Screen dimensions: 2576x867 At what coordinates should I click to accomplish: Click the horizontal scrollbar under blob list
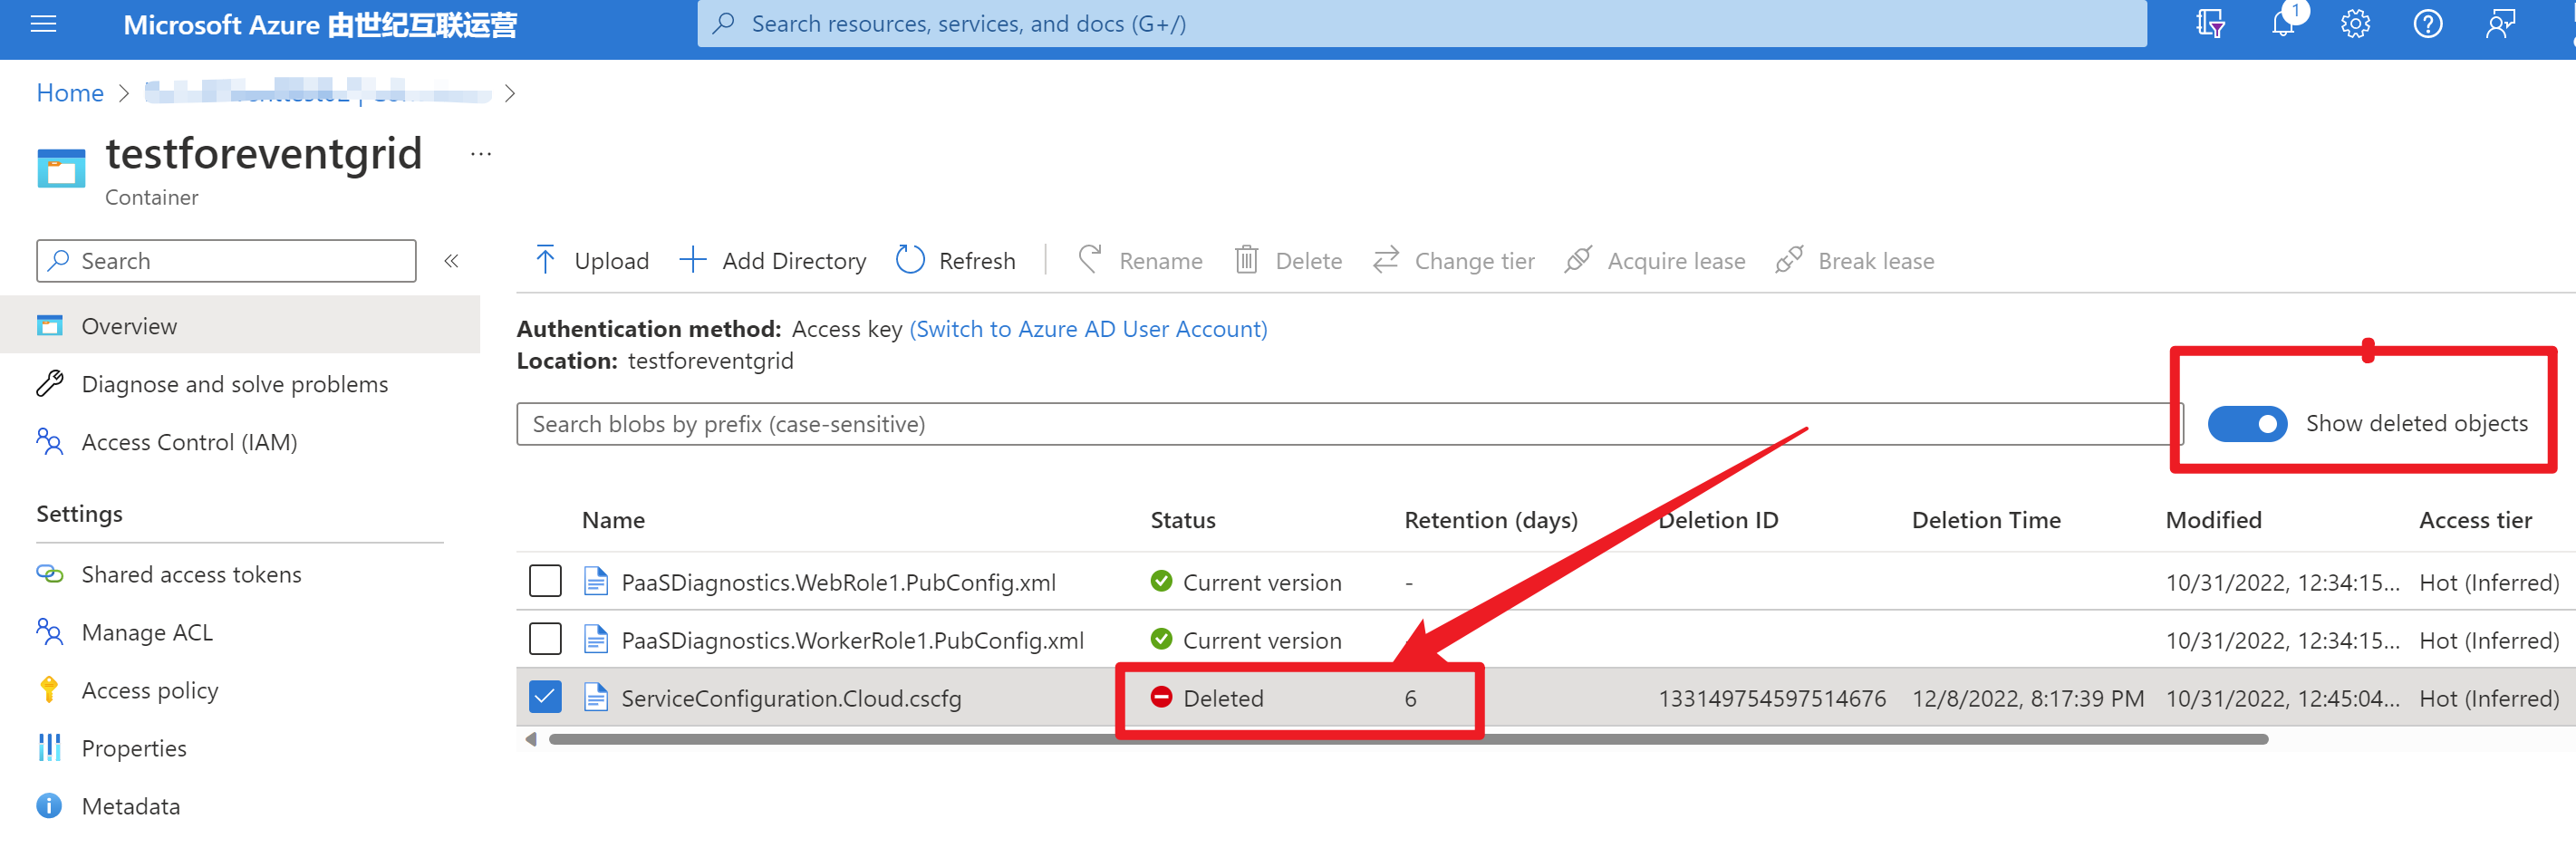(x=1400, y=740)
